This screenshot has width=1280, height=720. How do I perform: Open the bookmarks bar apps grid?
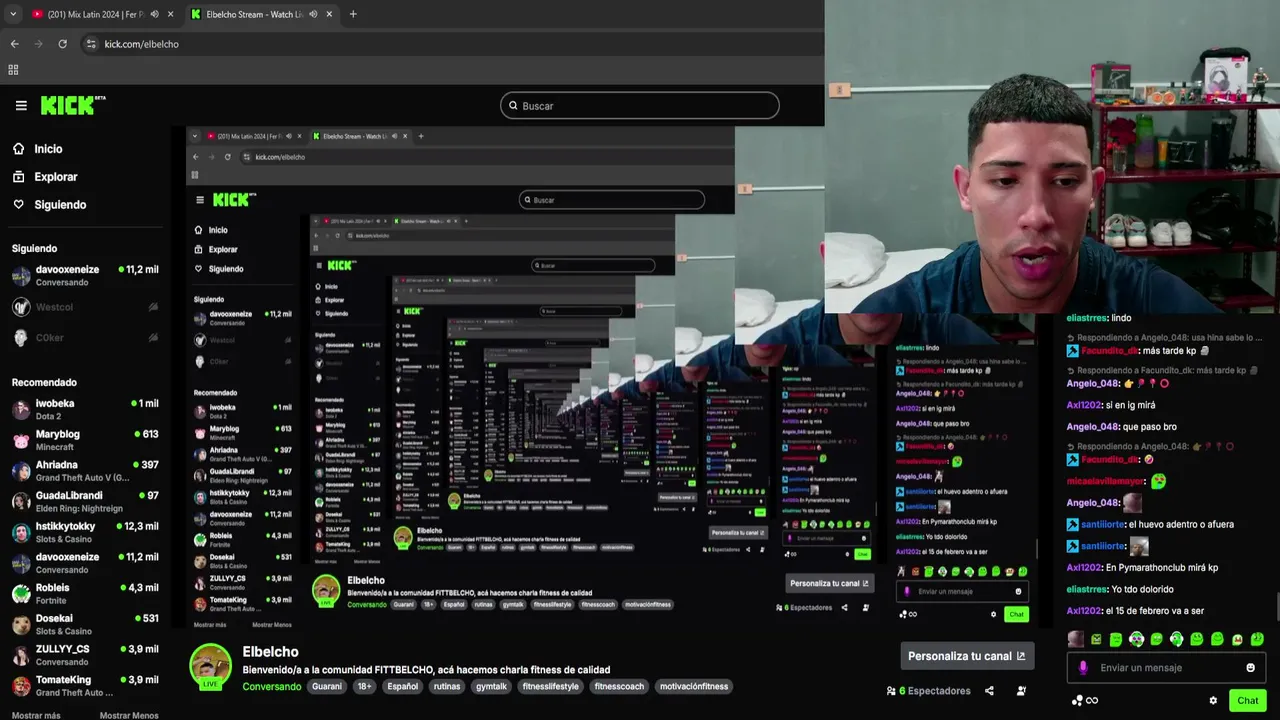[13, 70]
